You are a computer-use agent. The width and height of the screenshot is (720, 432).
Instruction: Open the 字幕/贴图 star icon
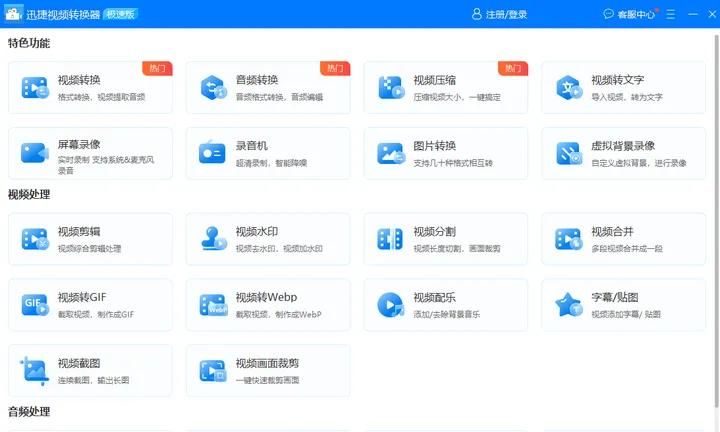(568, 304)
